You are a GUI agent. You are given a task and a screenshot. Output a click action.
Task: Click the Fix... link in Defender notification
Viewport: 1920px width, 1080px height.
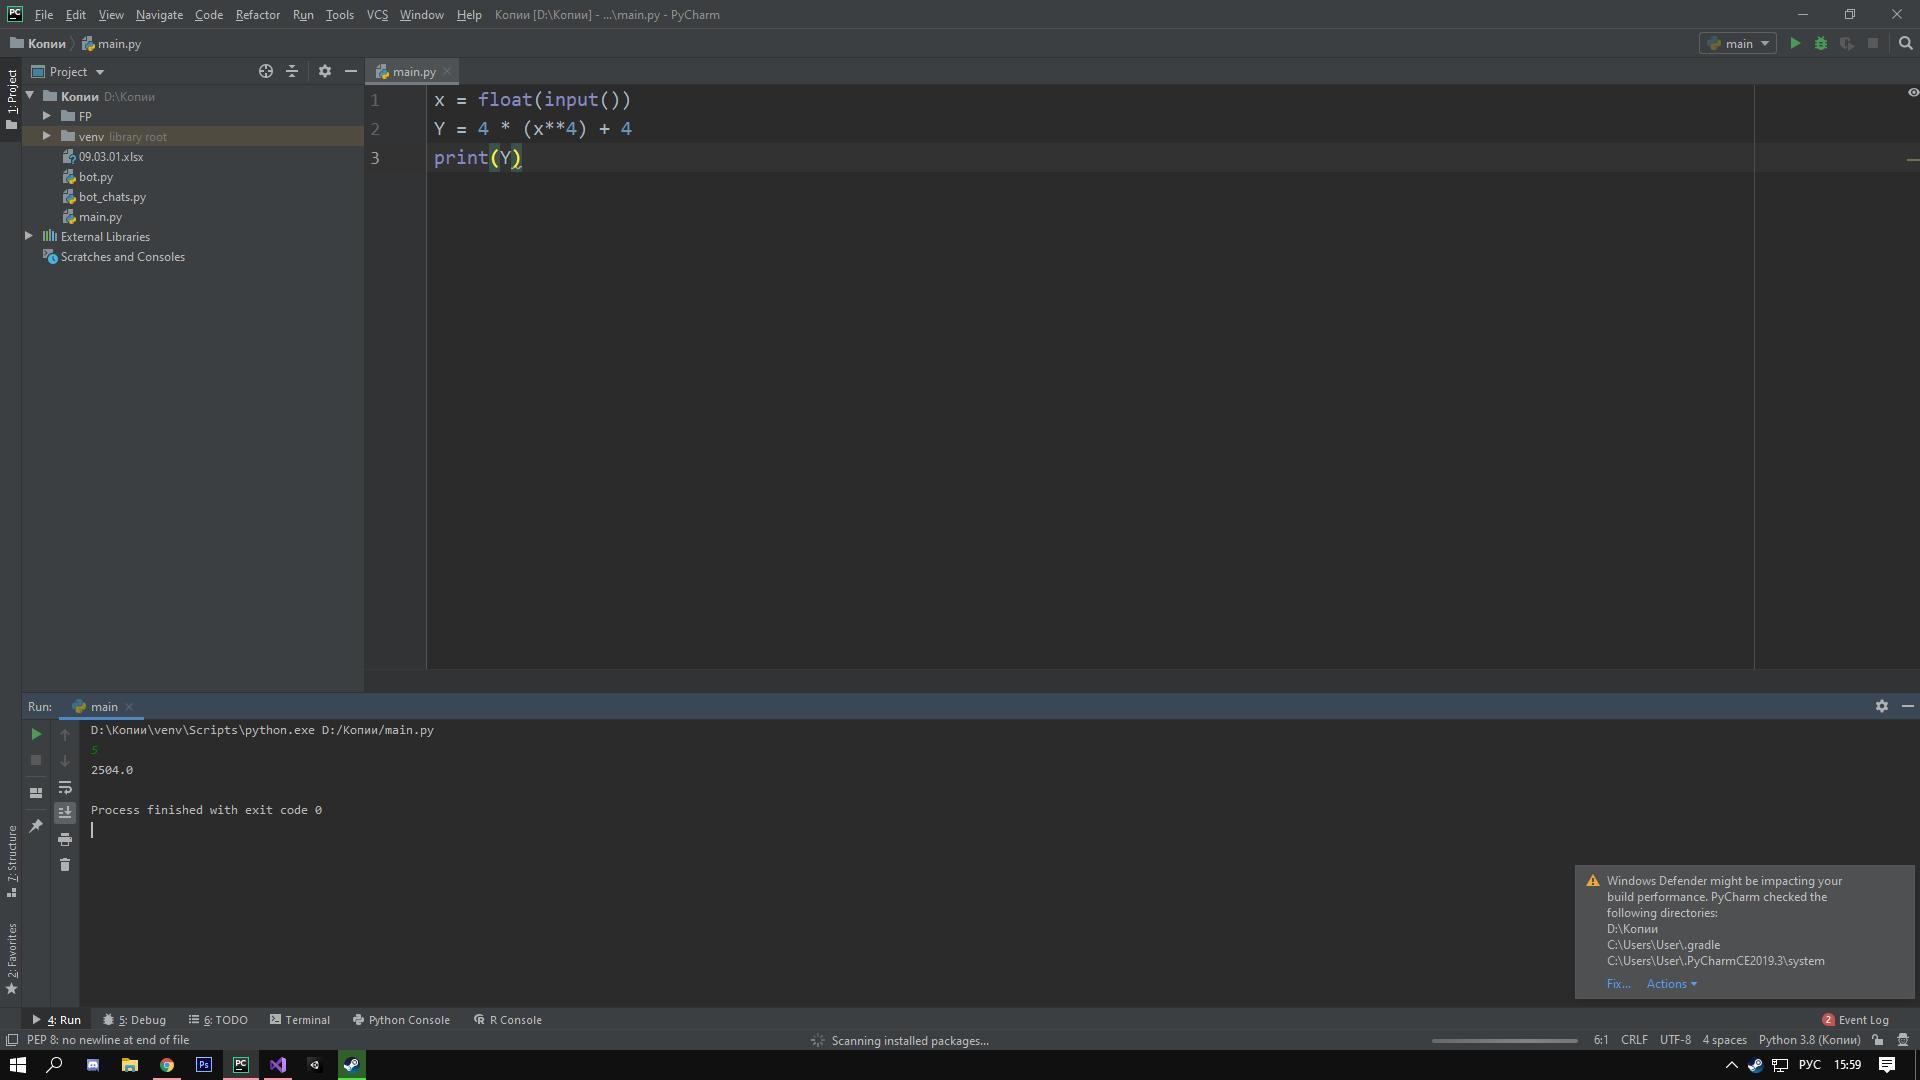tap(1617, 984)
